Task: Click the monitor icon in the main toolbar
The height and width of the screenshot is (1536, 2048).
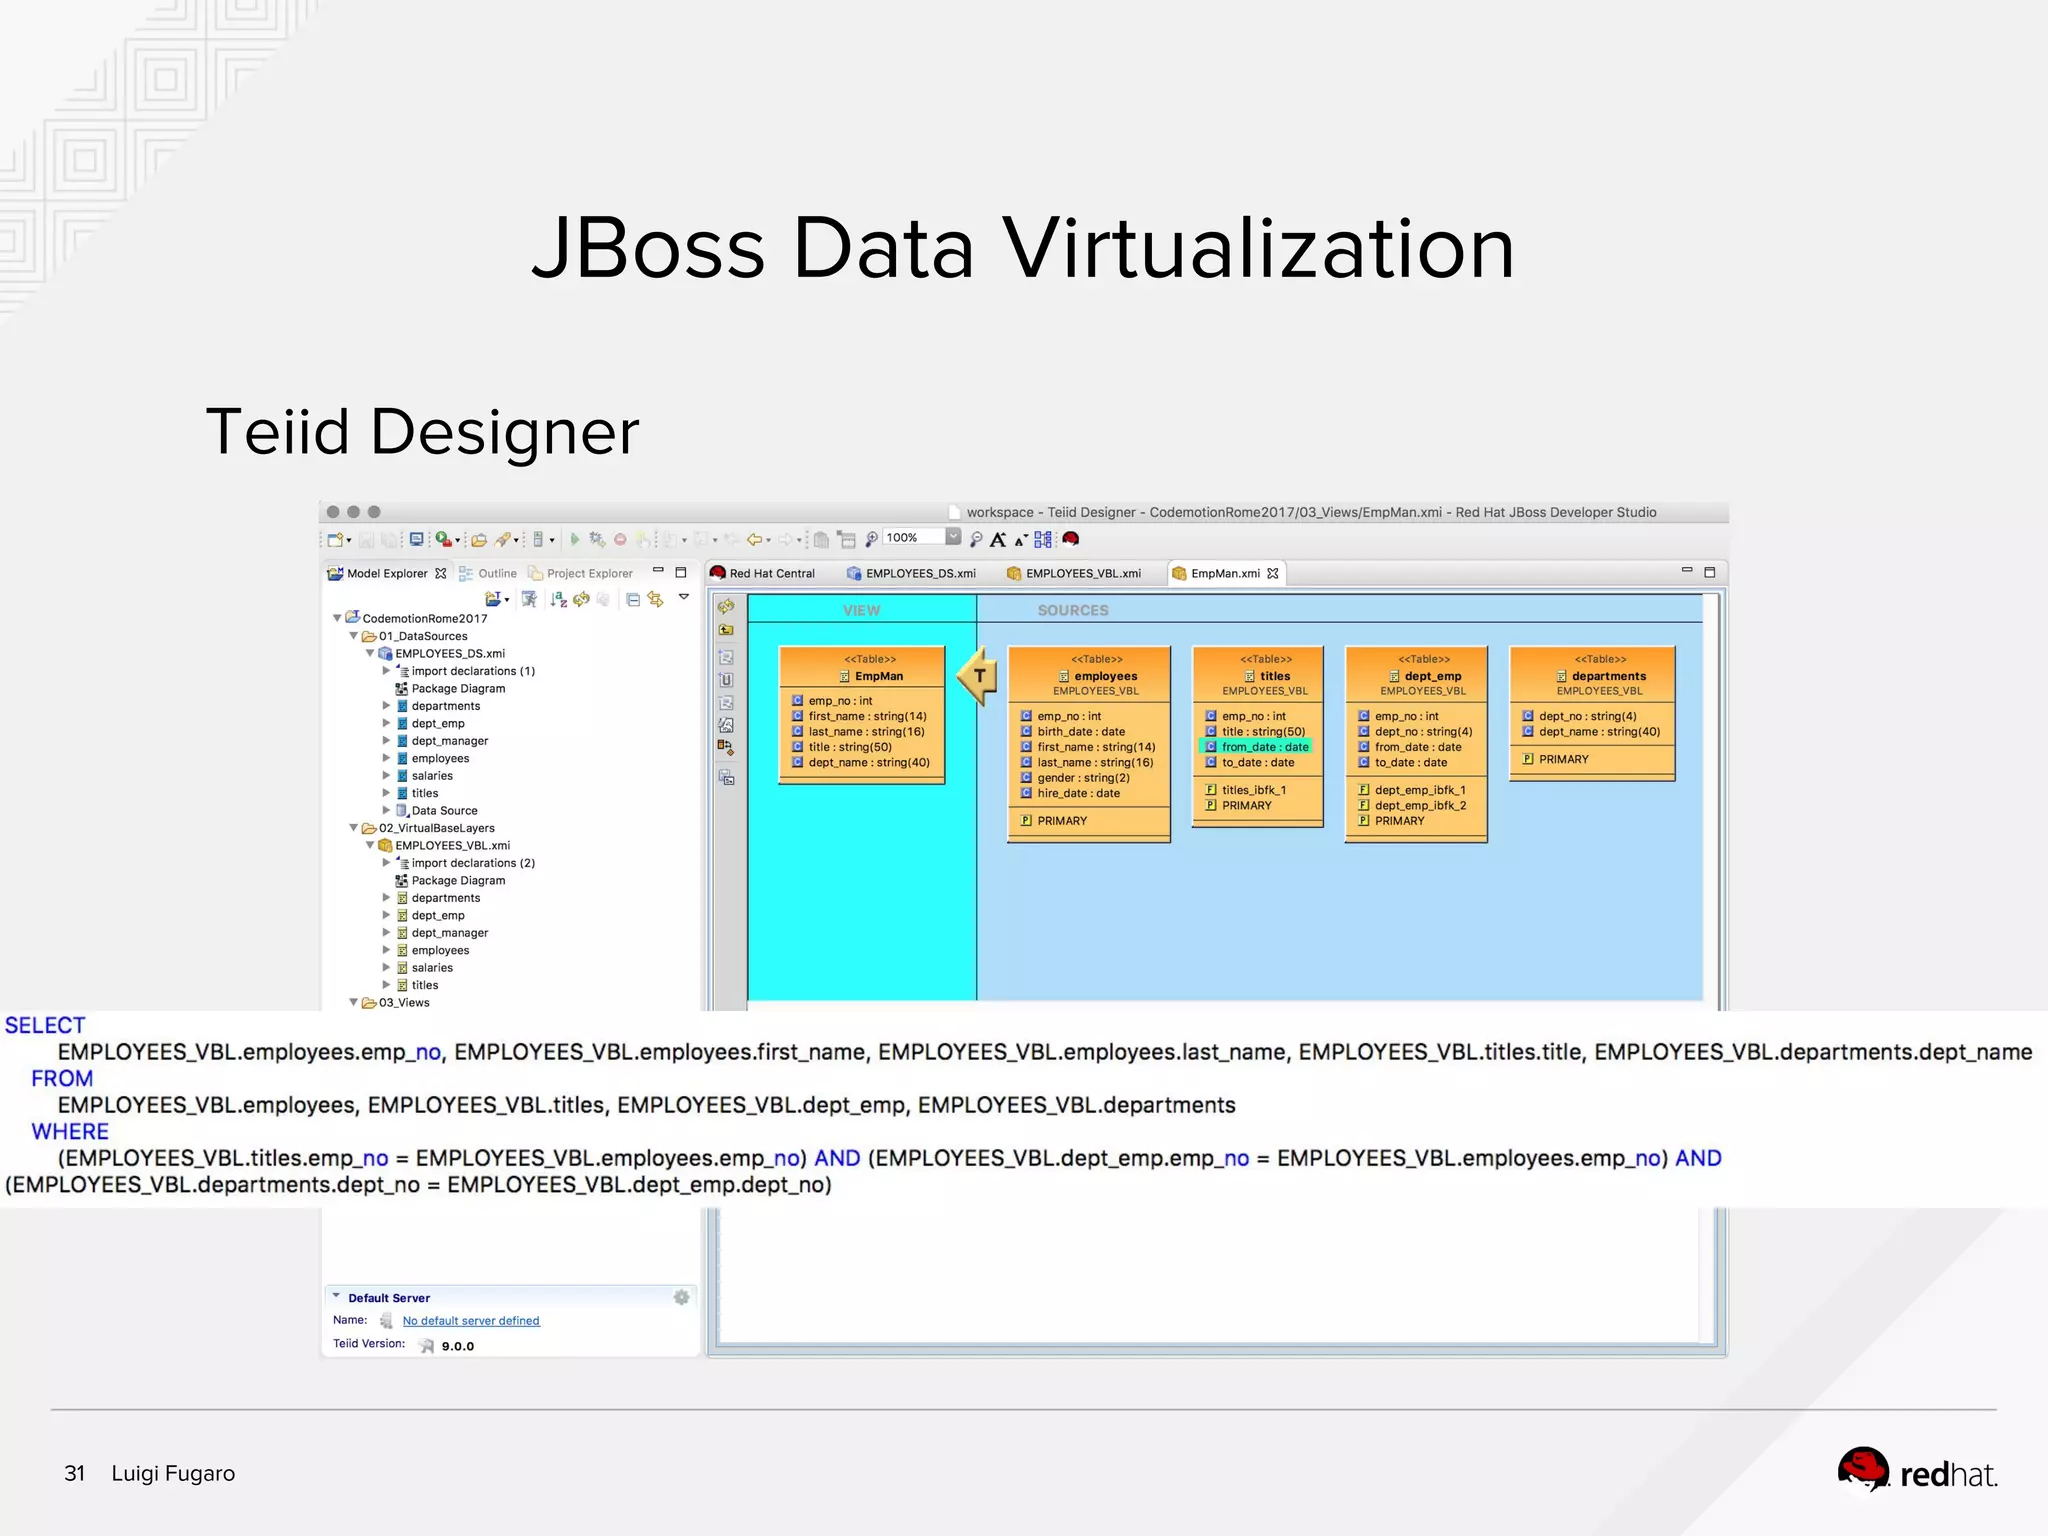Action: pyautogui.click(x=416, y=539)
